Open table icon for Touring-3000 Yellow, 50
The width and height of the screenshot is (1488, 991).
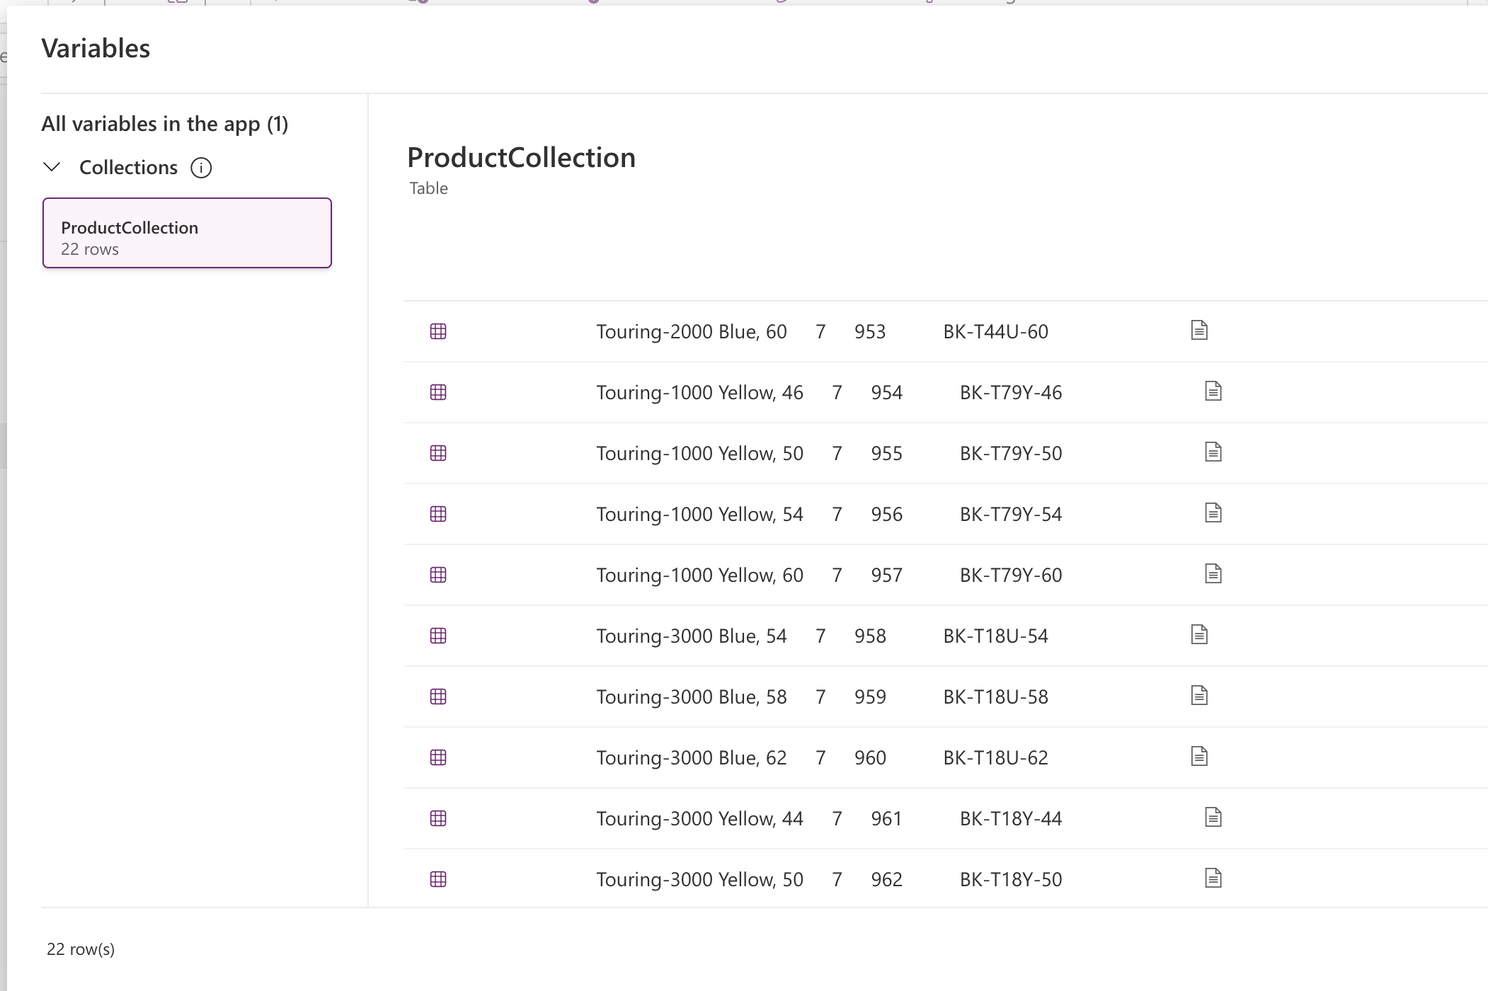tap(438, 880)
